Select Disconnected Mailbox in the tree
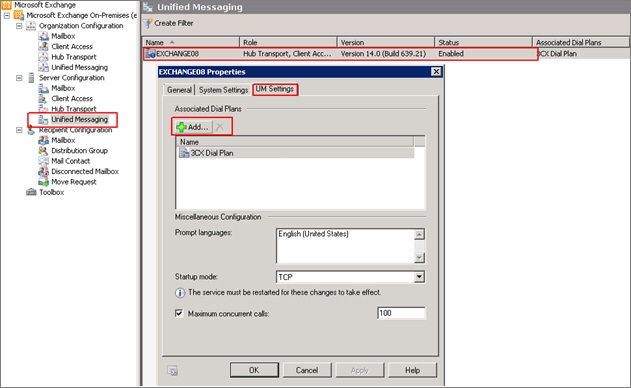The height and width of the screenshot is (388, 631). click(x=85, y=172)
